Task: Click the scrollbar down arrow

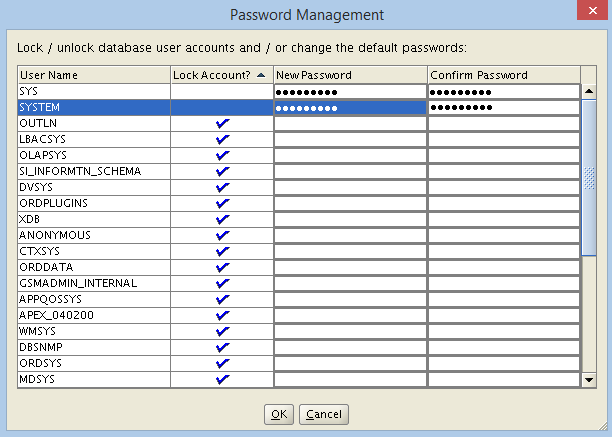Action: click(589, 379)
